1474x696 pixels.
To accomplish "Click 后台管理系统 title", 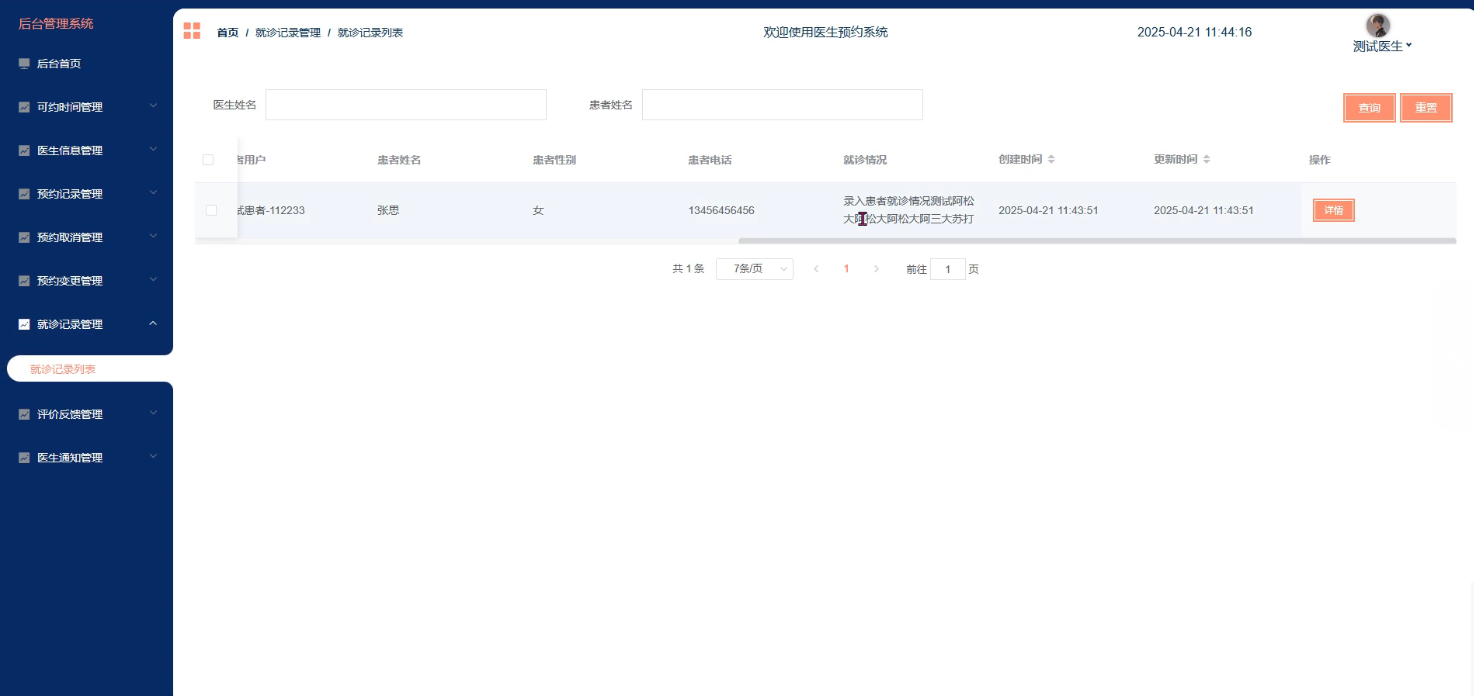I will coord(56,23).
